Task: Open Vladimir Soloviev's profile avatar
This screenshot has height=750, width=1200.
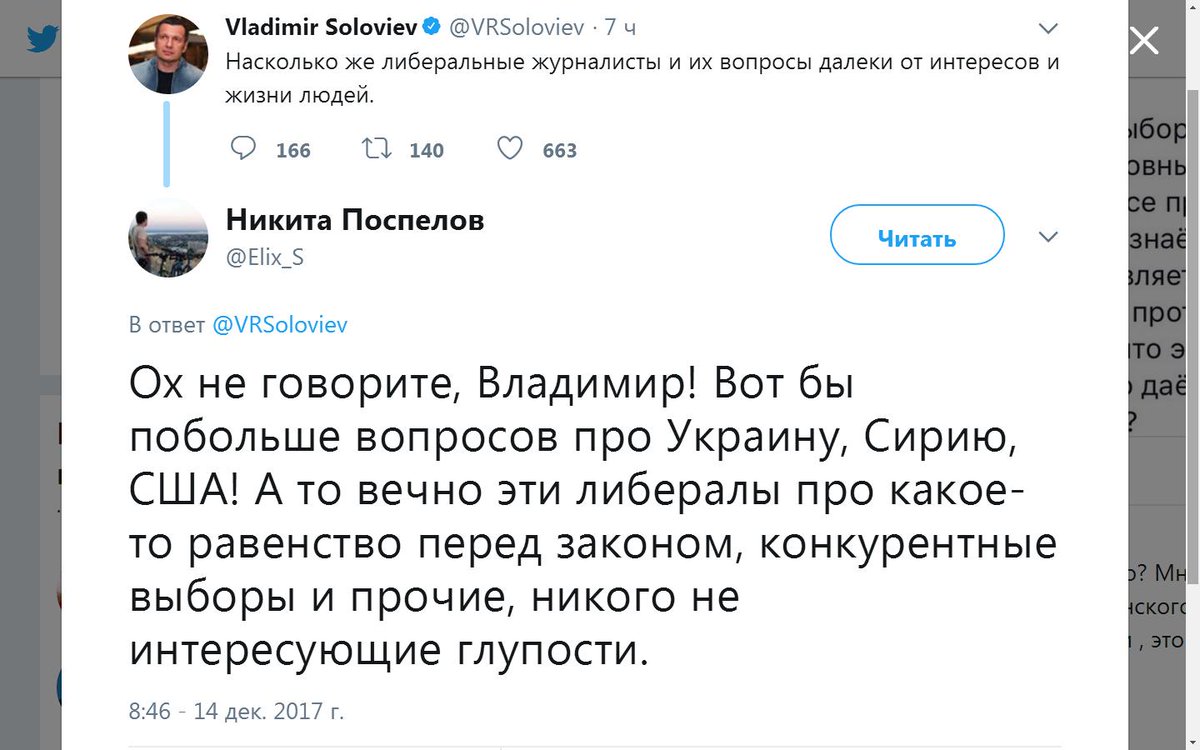Action: tap(168, 55)
